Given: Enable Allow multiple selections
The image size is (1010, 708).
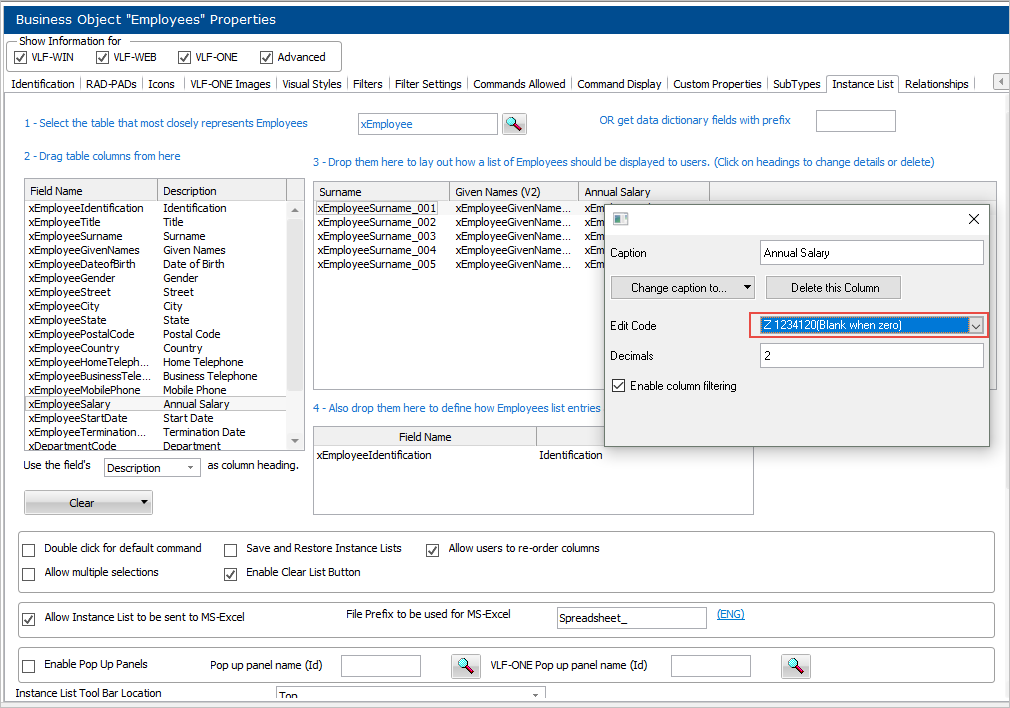Looking at the screenshot, I should 29,573.
